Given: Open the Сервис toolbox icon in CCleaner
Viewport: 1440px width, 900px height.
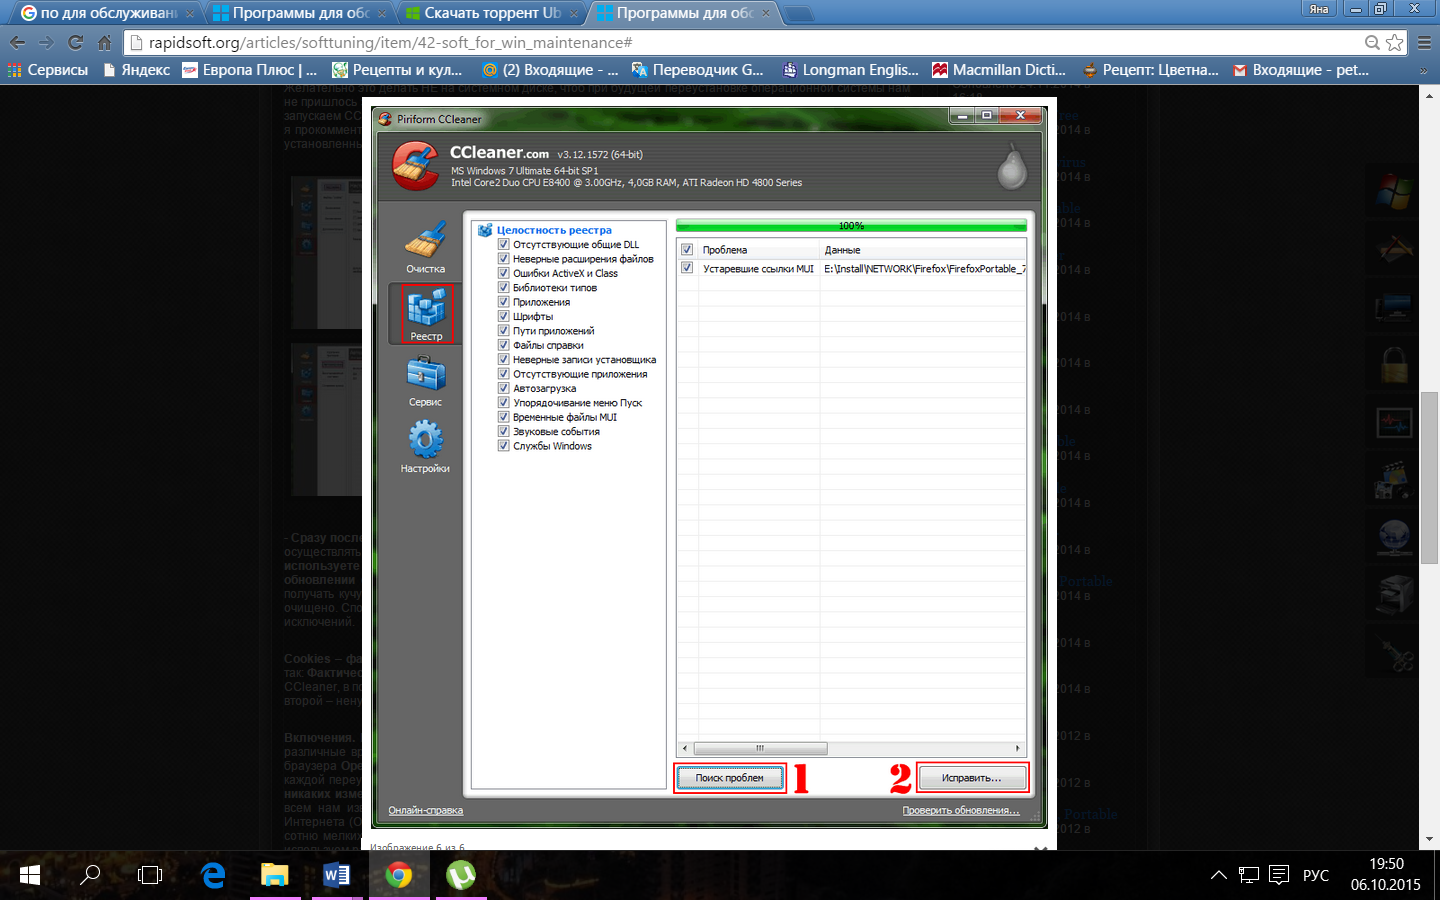Looking at the screenshot, I should pyautogui.click(x=425, y=382).
